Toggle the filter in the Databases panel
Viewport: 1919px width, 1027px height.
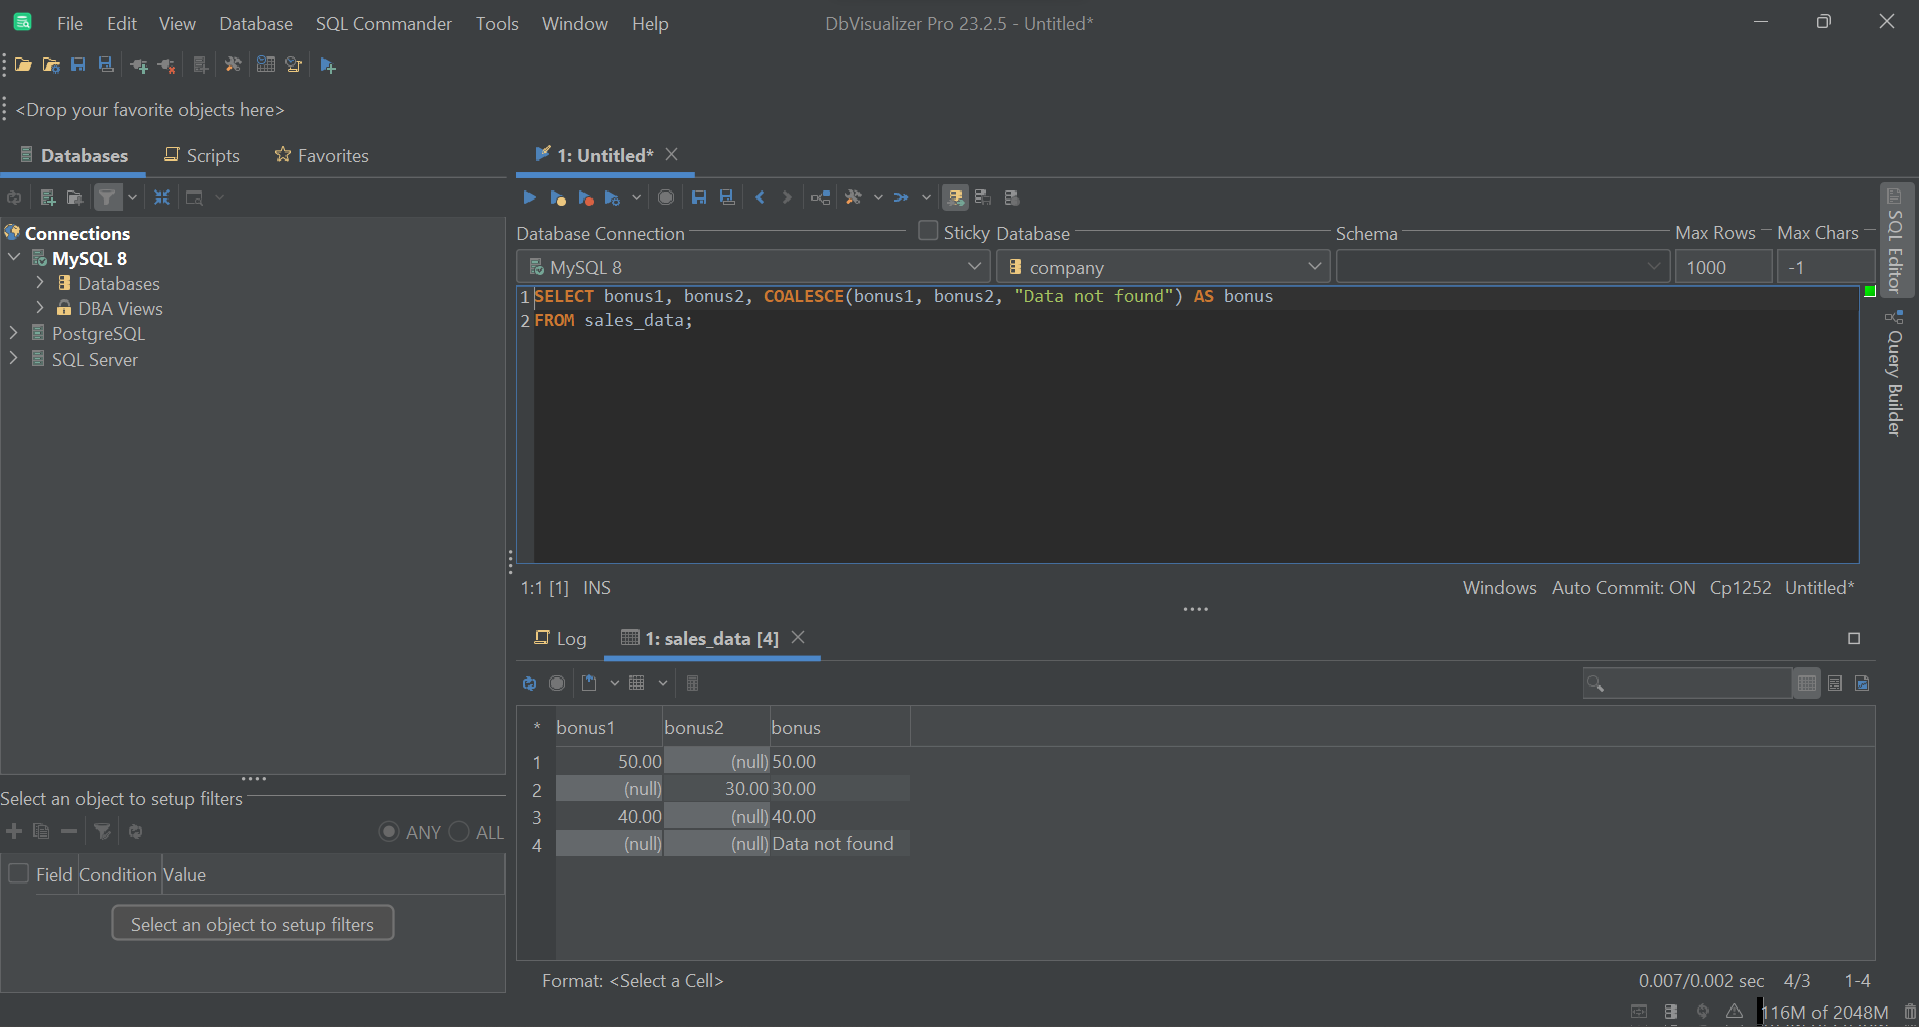click(107, 196)
